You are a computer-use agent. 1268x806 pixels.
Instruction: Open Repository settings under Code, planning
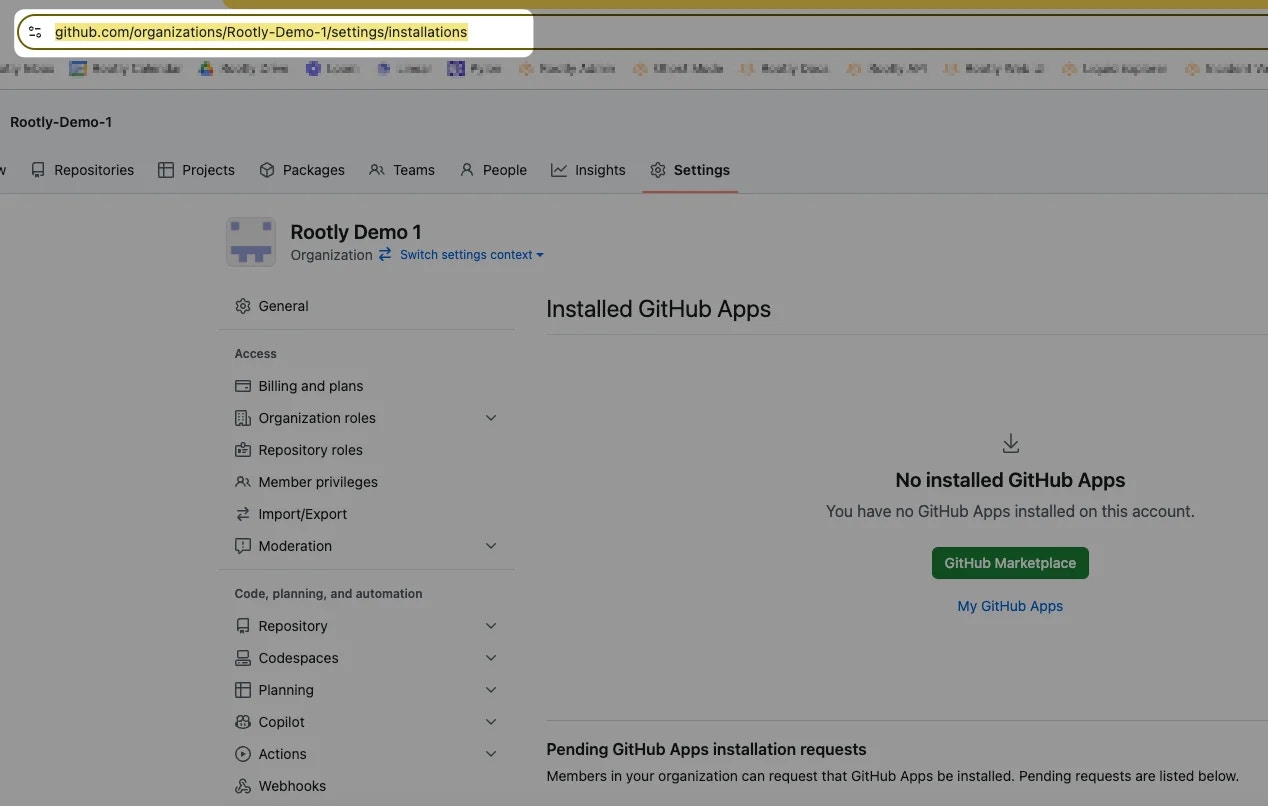366,626
